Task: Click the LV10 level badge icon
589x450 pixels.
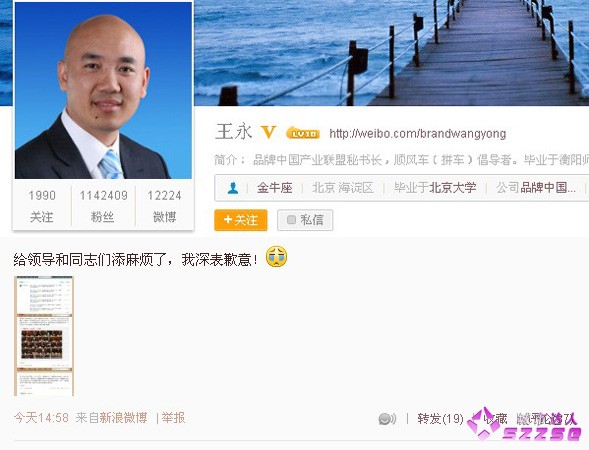Action: (303, 133)
